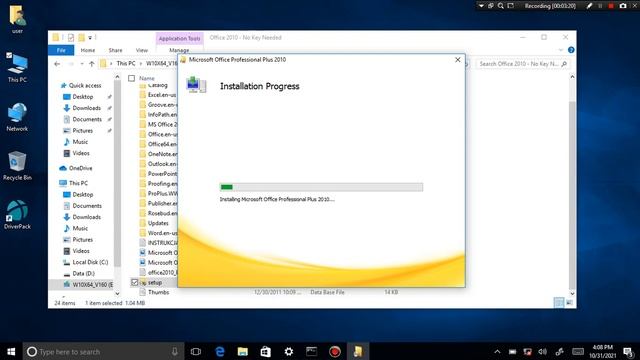Open Task View on the taskbar
The height and width of the screenshot is (360, 640).
[196, 351]
